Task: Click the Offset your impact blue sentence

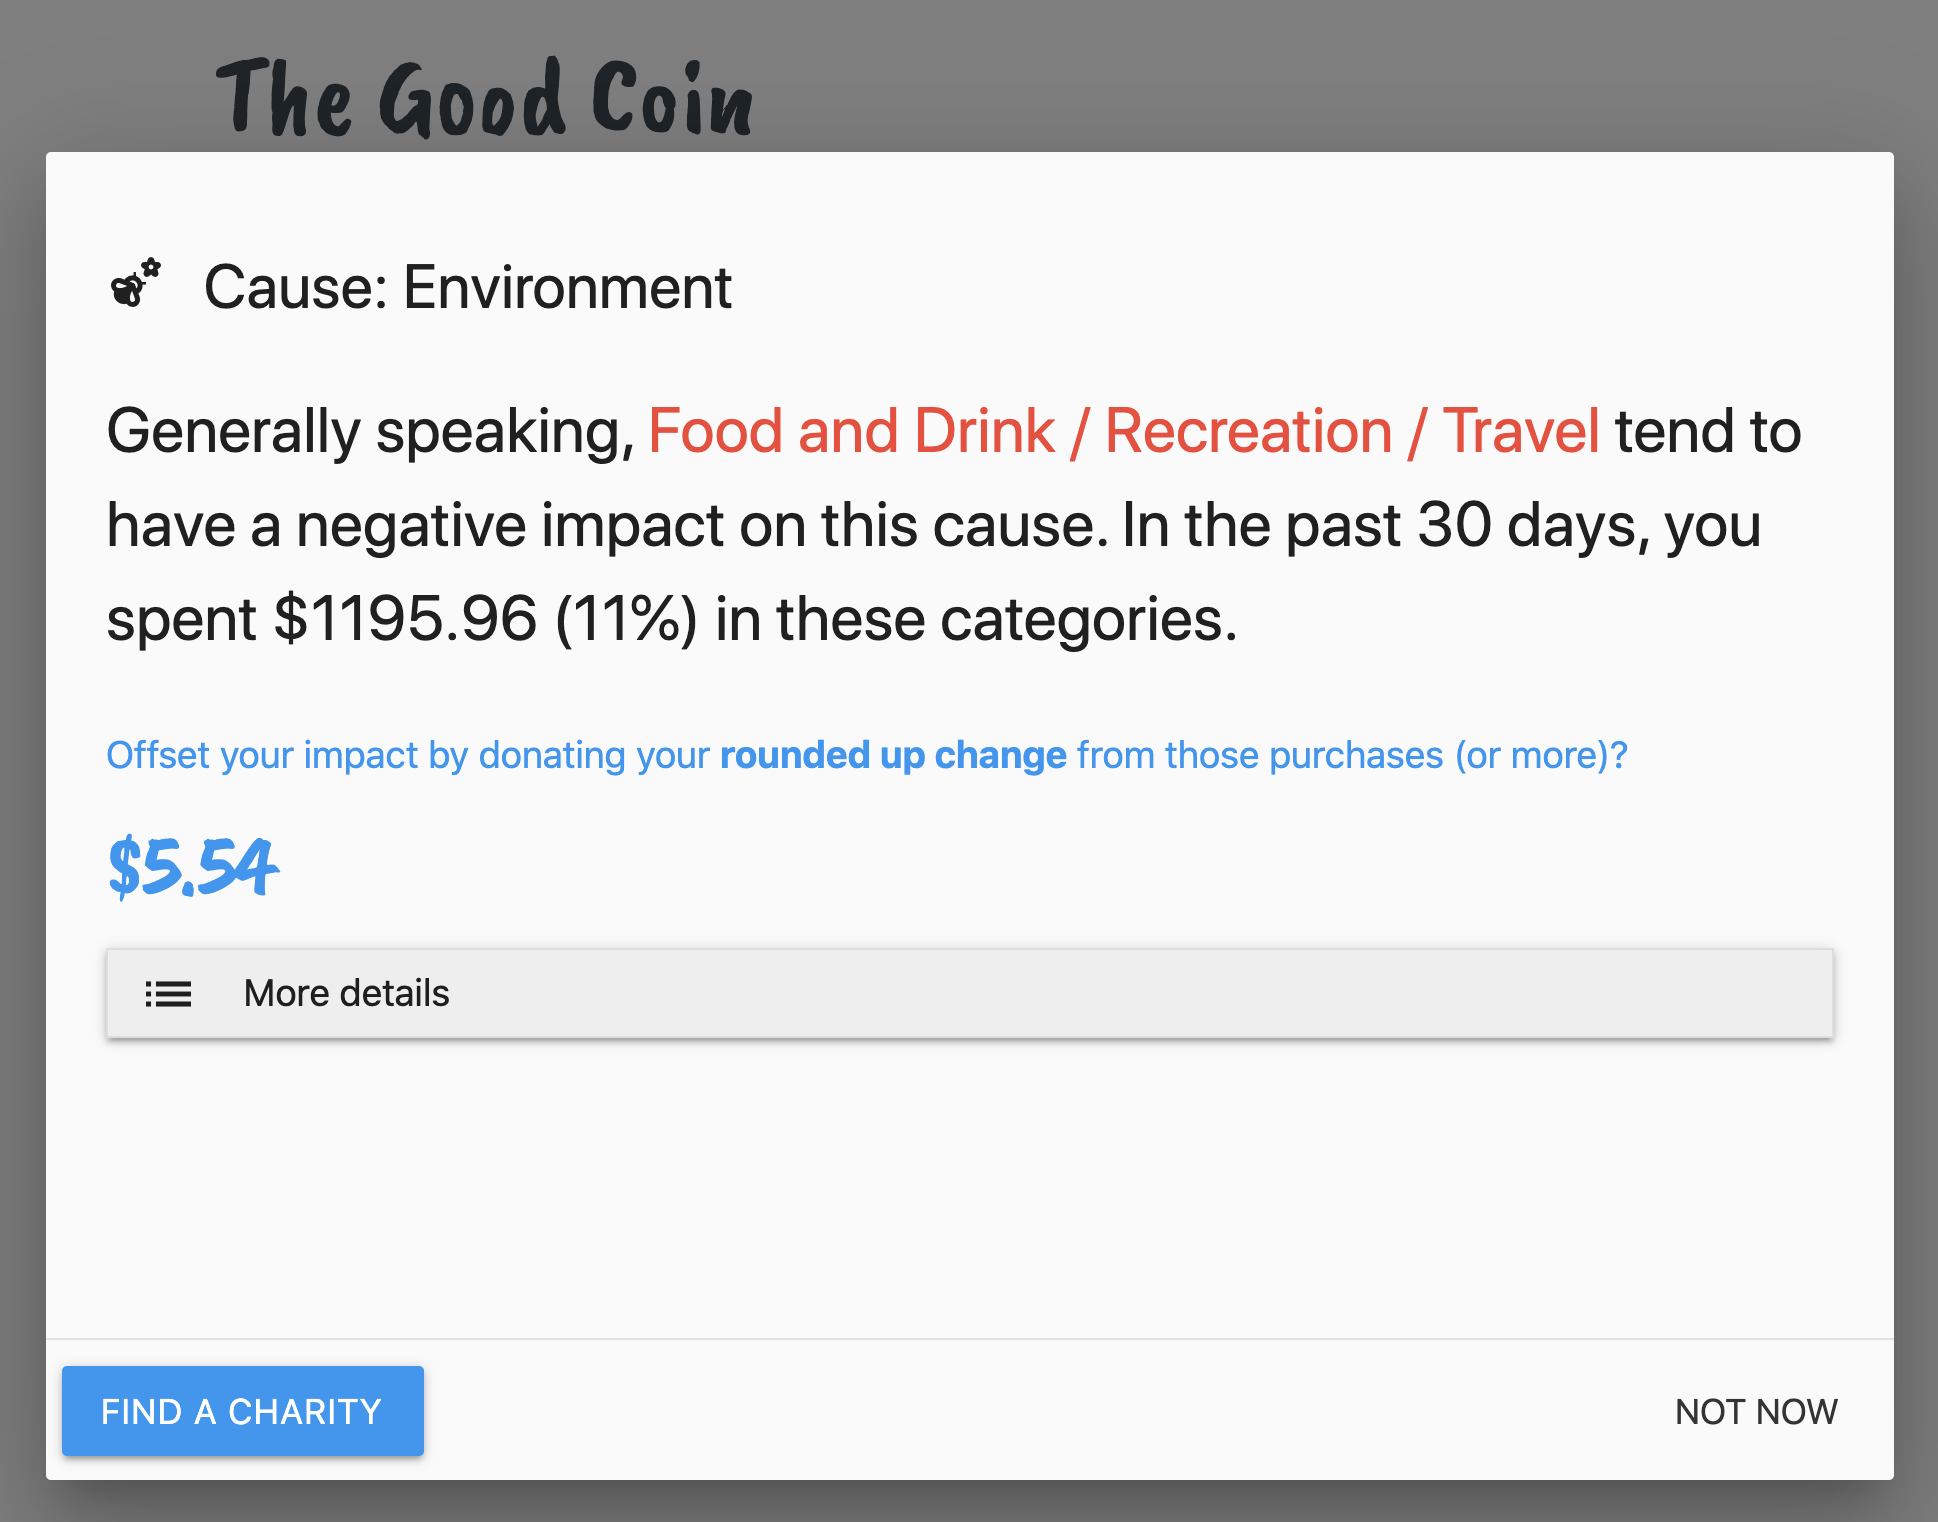Action: point(867,755)
